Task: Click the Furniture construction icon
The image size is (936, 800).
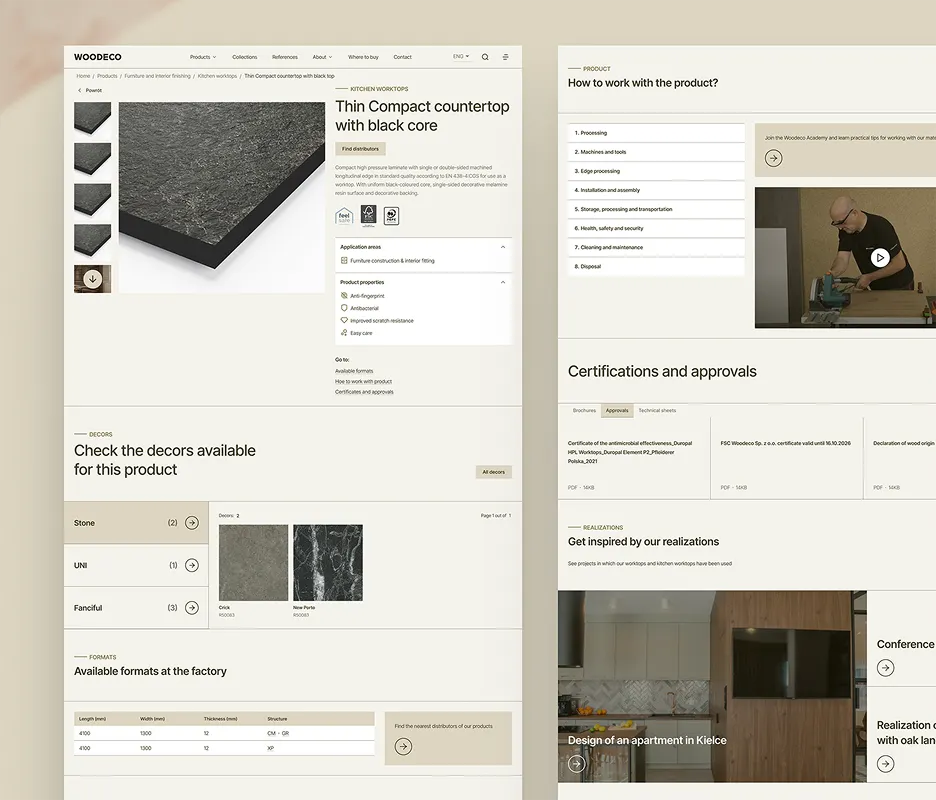Action: 344,260
